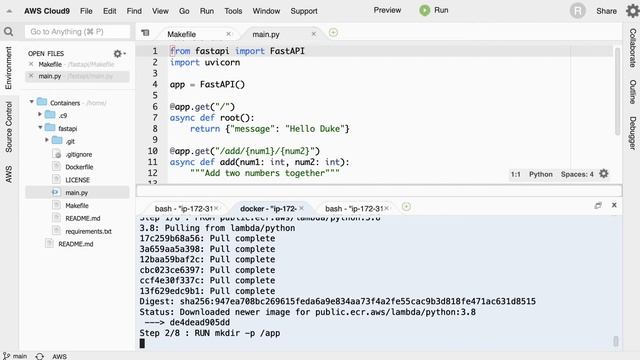Open the View menu

coord(160,11)
